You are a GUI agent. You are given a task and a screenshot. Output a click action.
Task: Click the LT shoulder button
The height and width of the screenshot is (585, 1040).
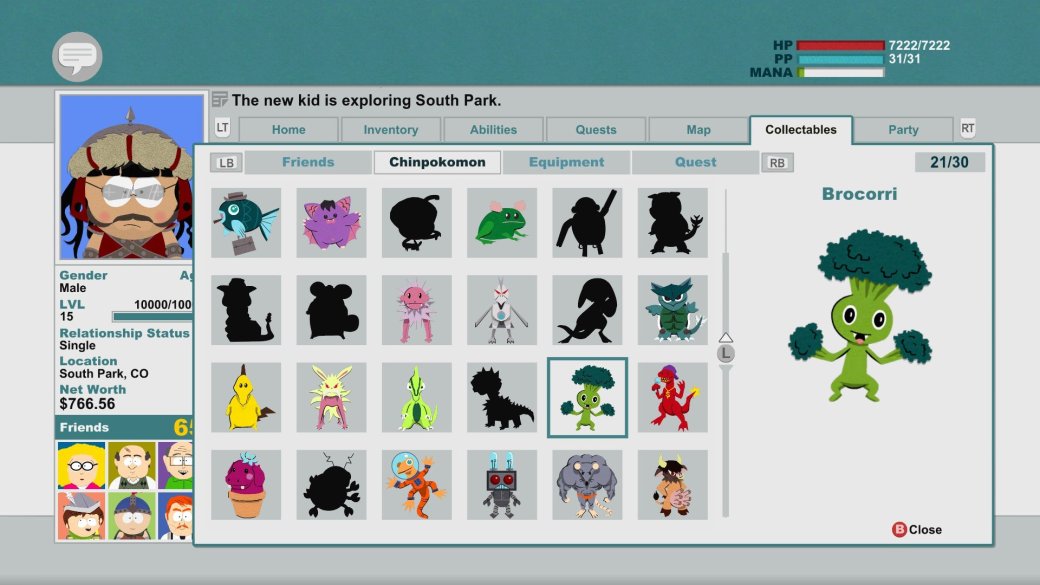(222, 127)
